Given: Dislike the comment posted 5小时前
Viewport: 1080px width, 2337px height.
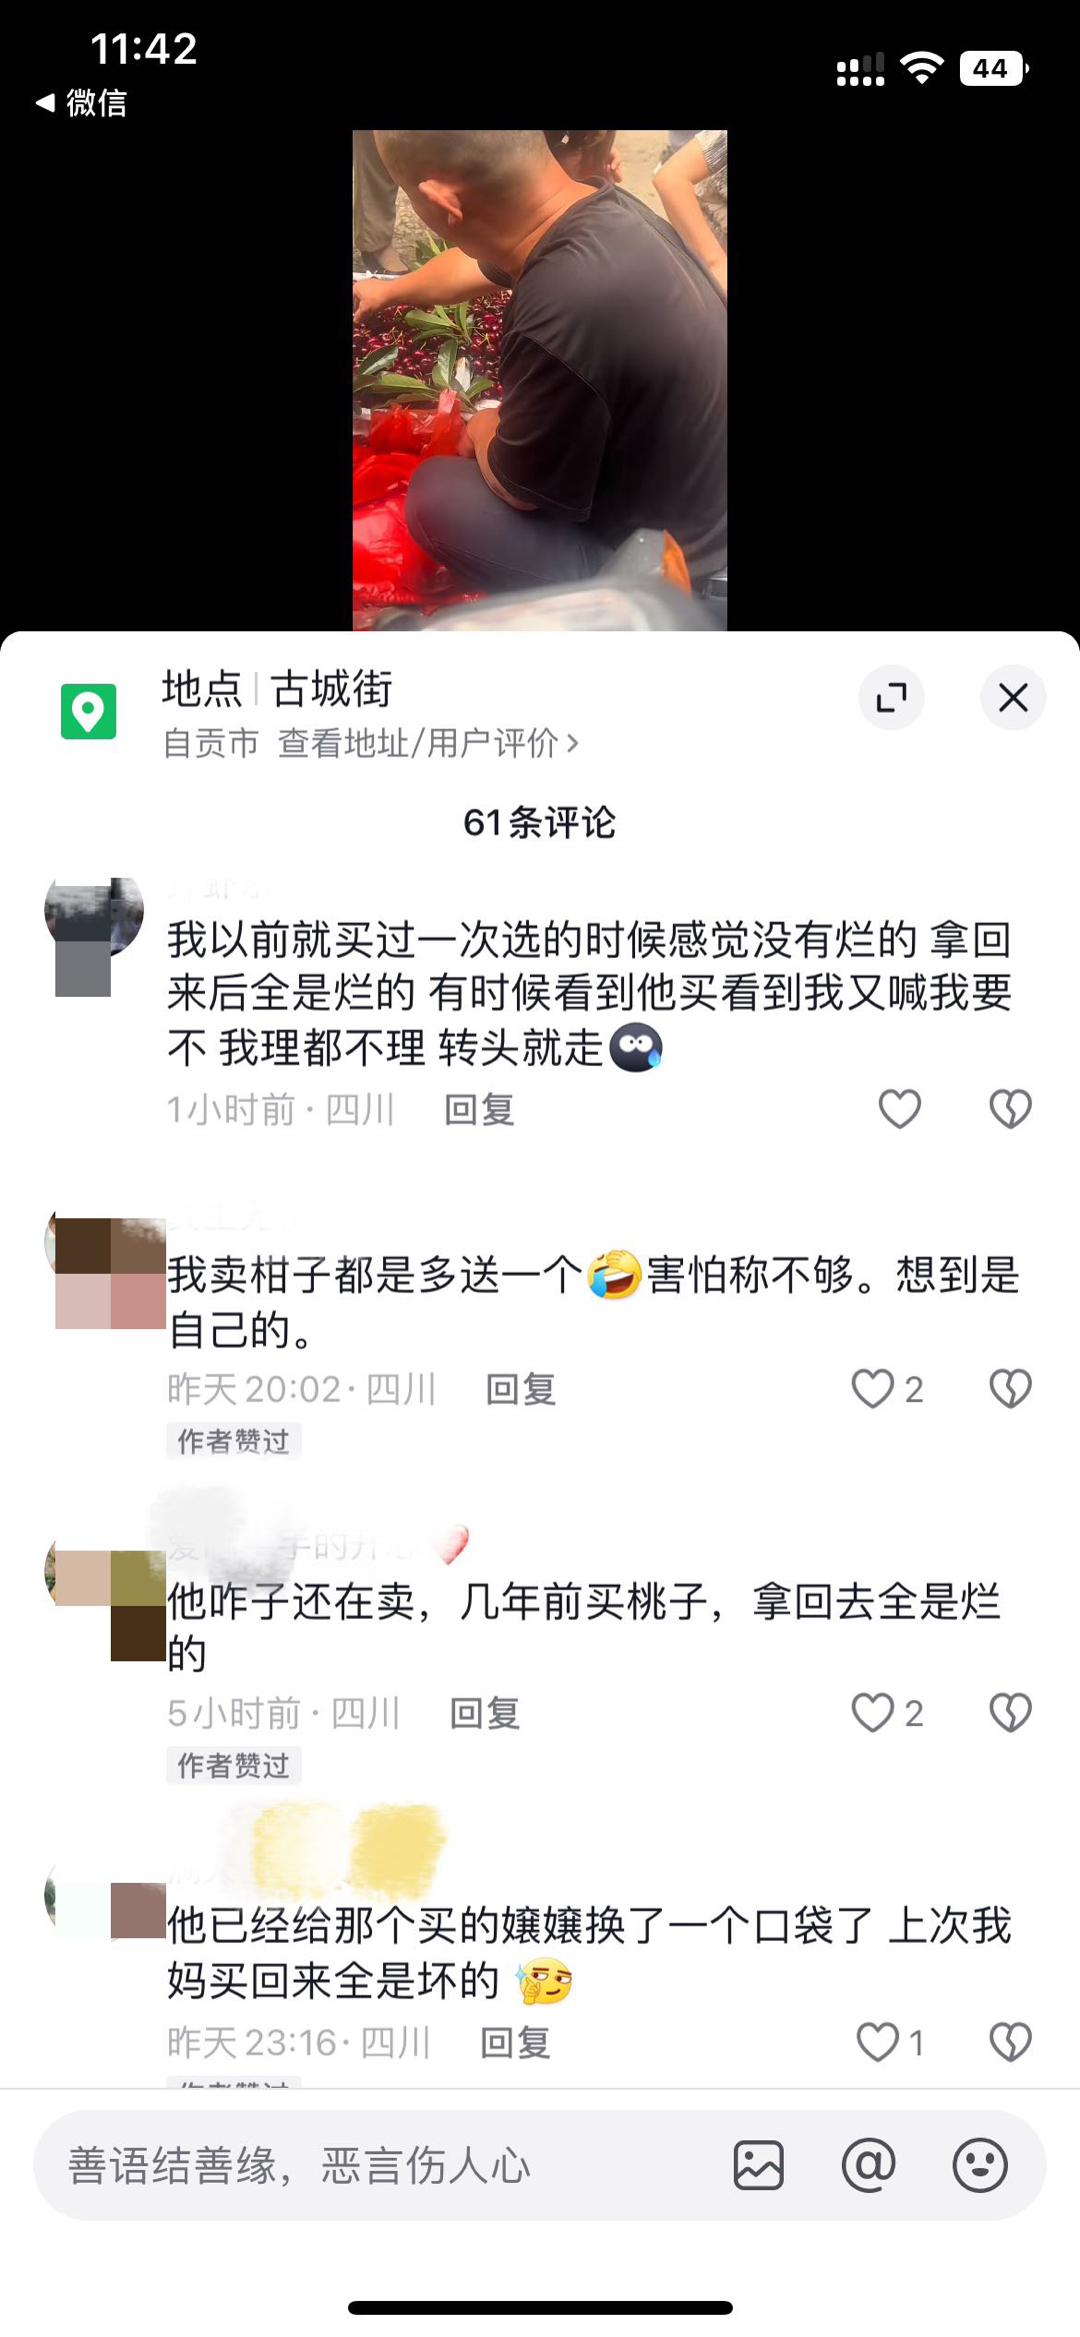Looking at the screenshot, I should 1010,1713.
